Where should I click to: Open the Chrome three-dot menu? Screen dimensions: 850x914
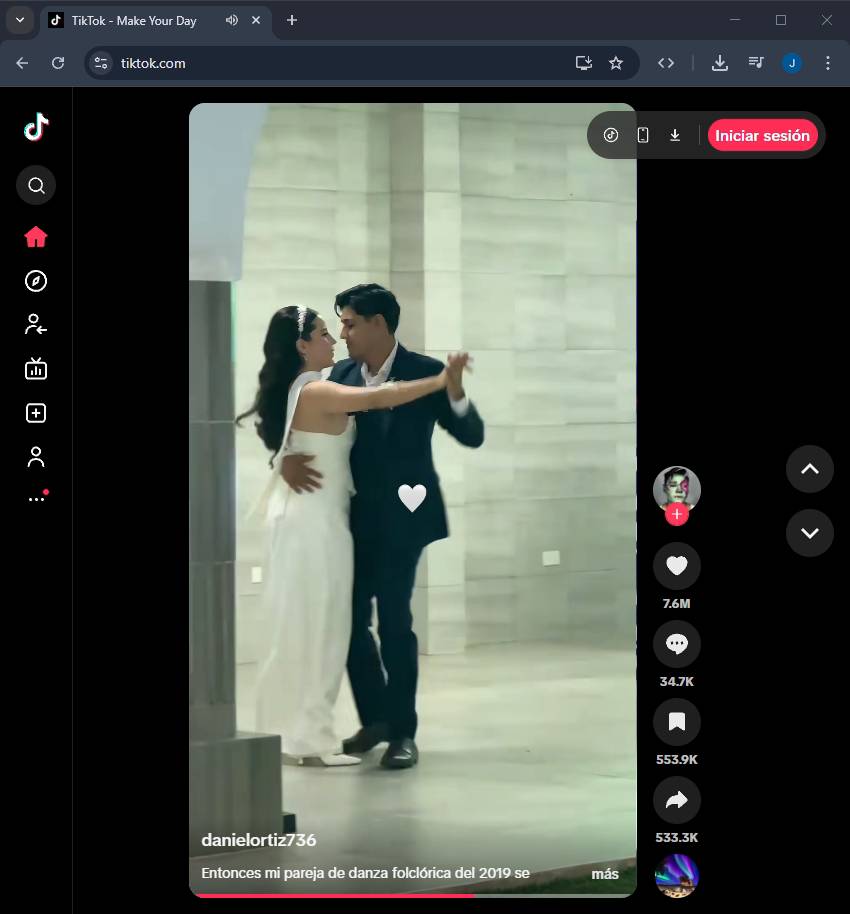click(x=827, y=63)
